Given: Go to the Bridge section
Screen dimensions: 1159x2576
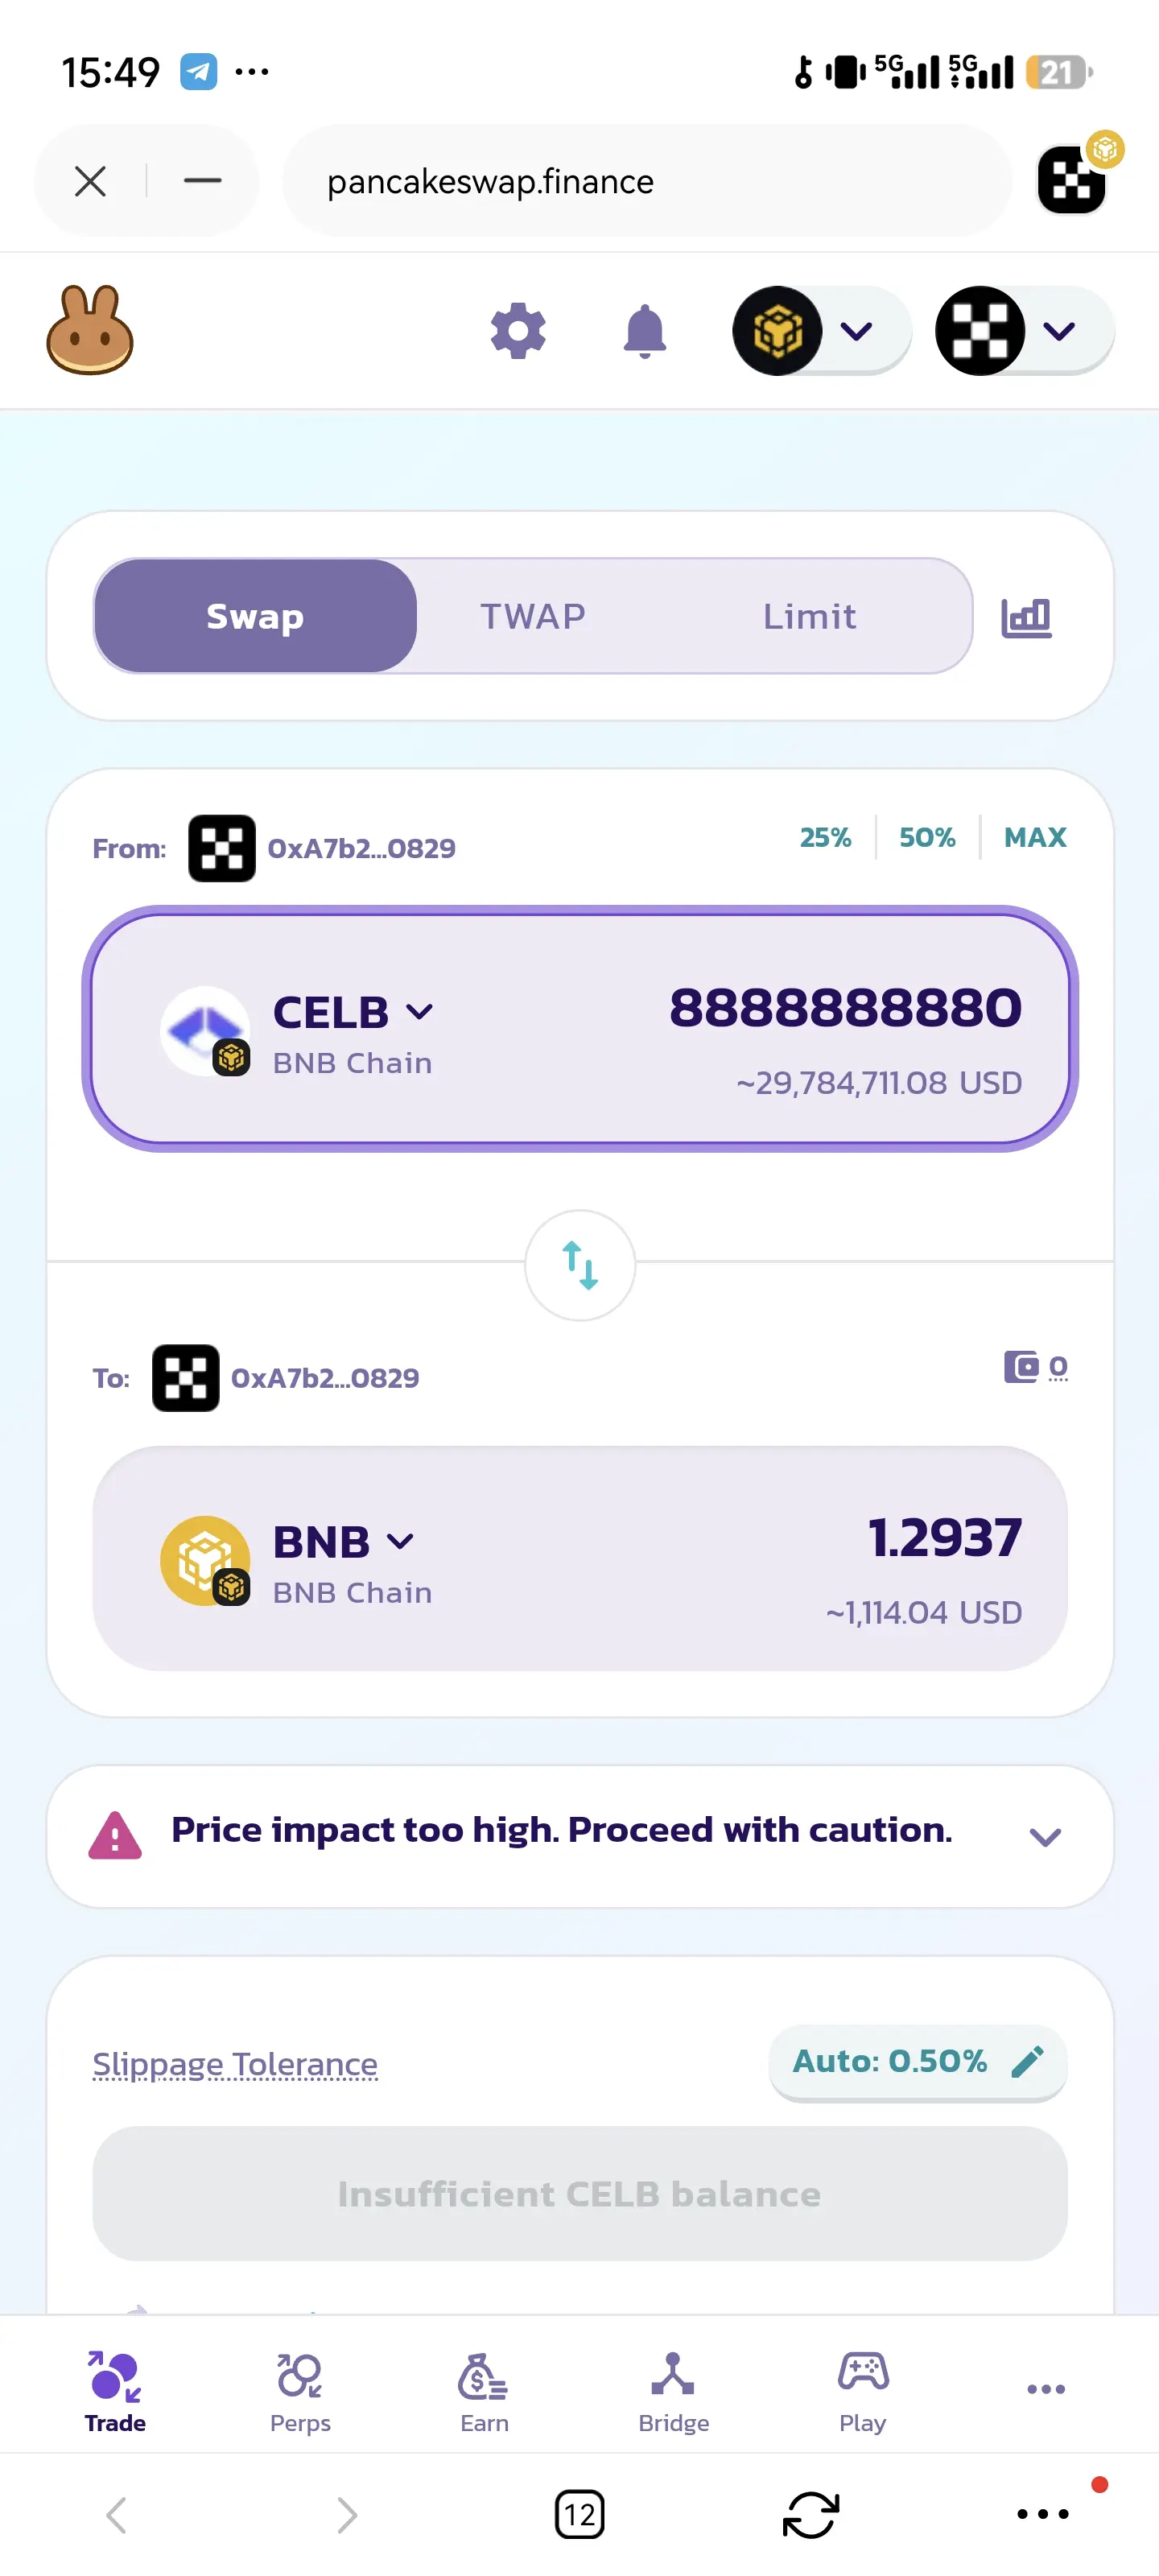Looking at the screenshot, I should click(673, 2392).
